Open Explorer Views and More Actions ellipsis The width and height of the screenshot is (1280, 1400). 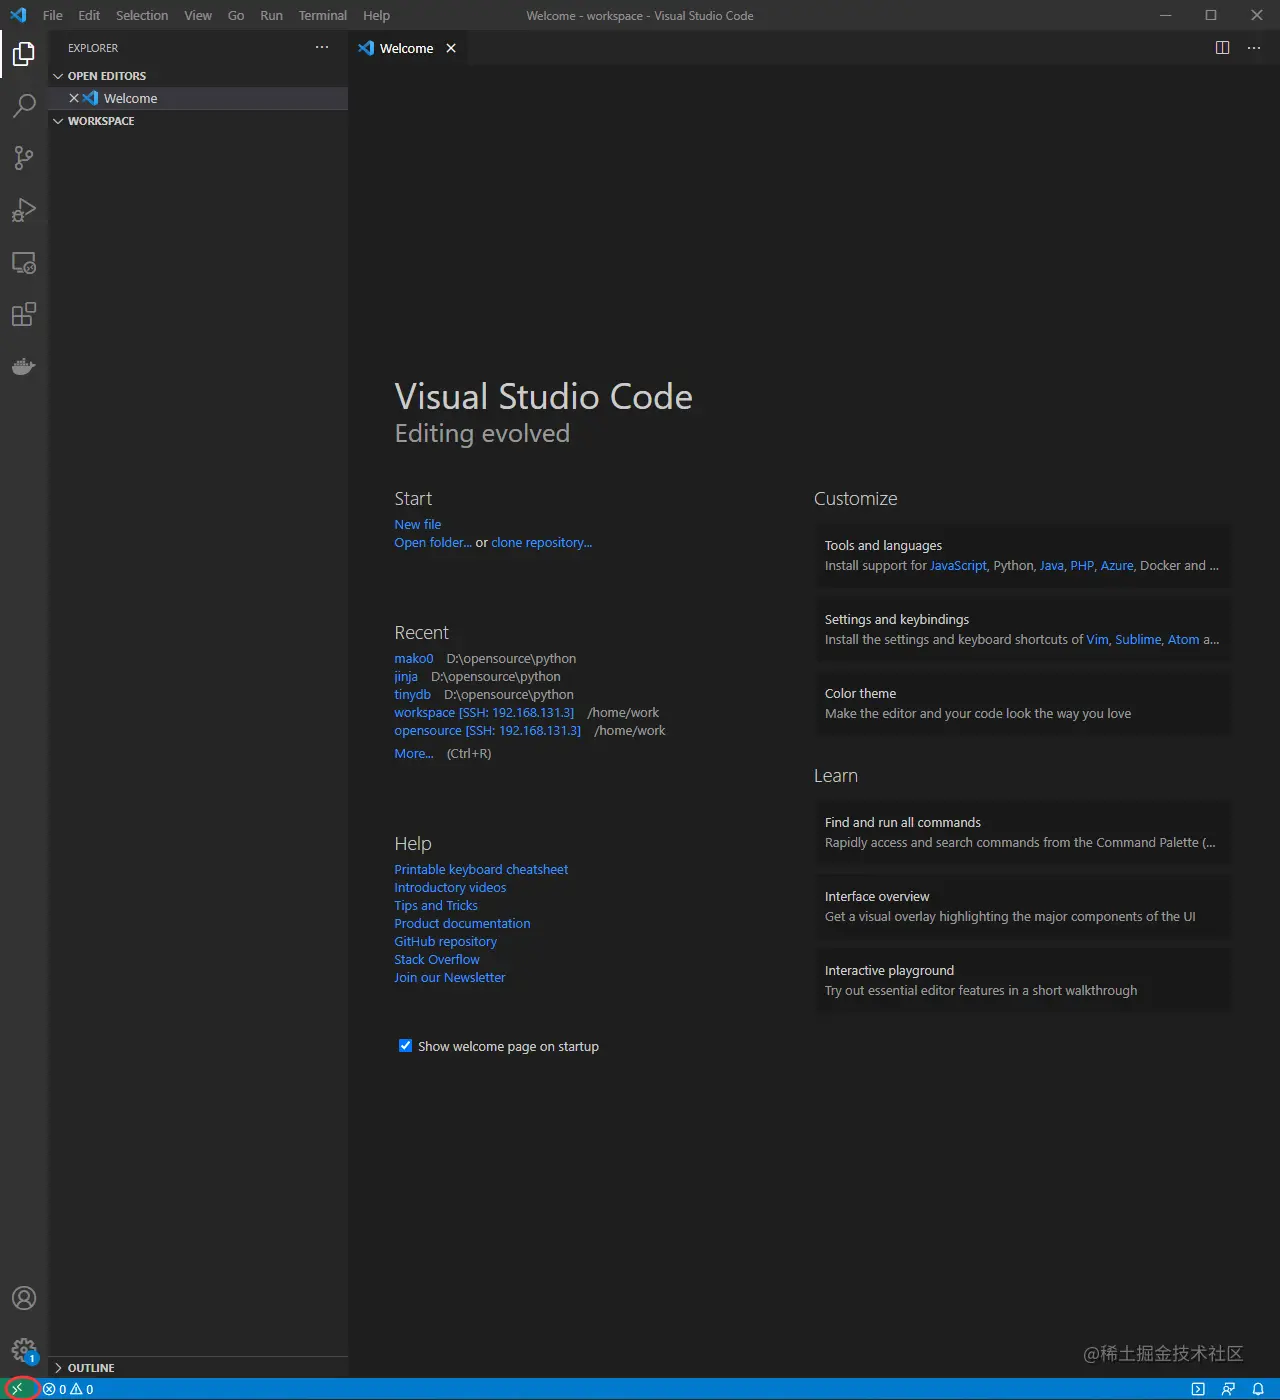(x=322, y=47)
